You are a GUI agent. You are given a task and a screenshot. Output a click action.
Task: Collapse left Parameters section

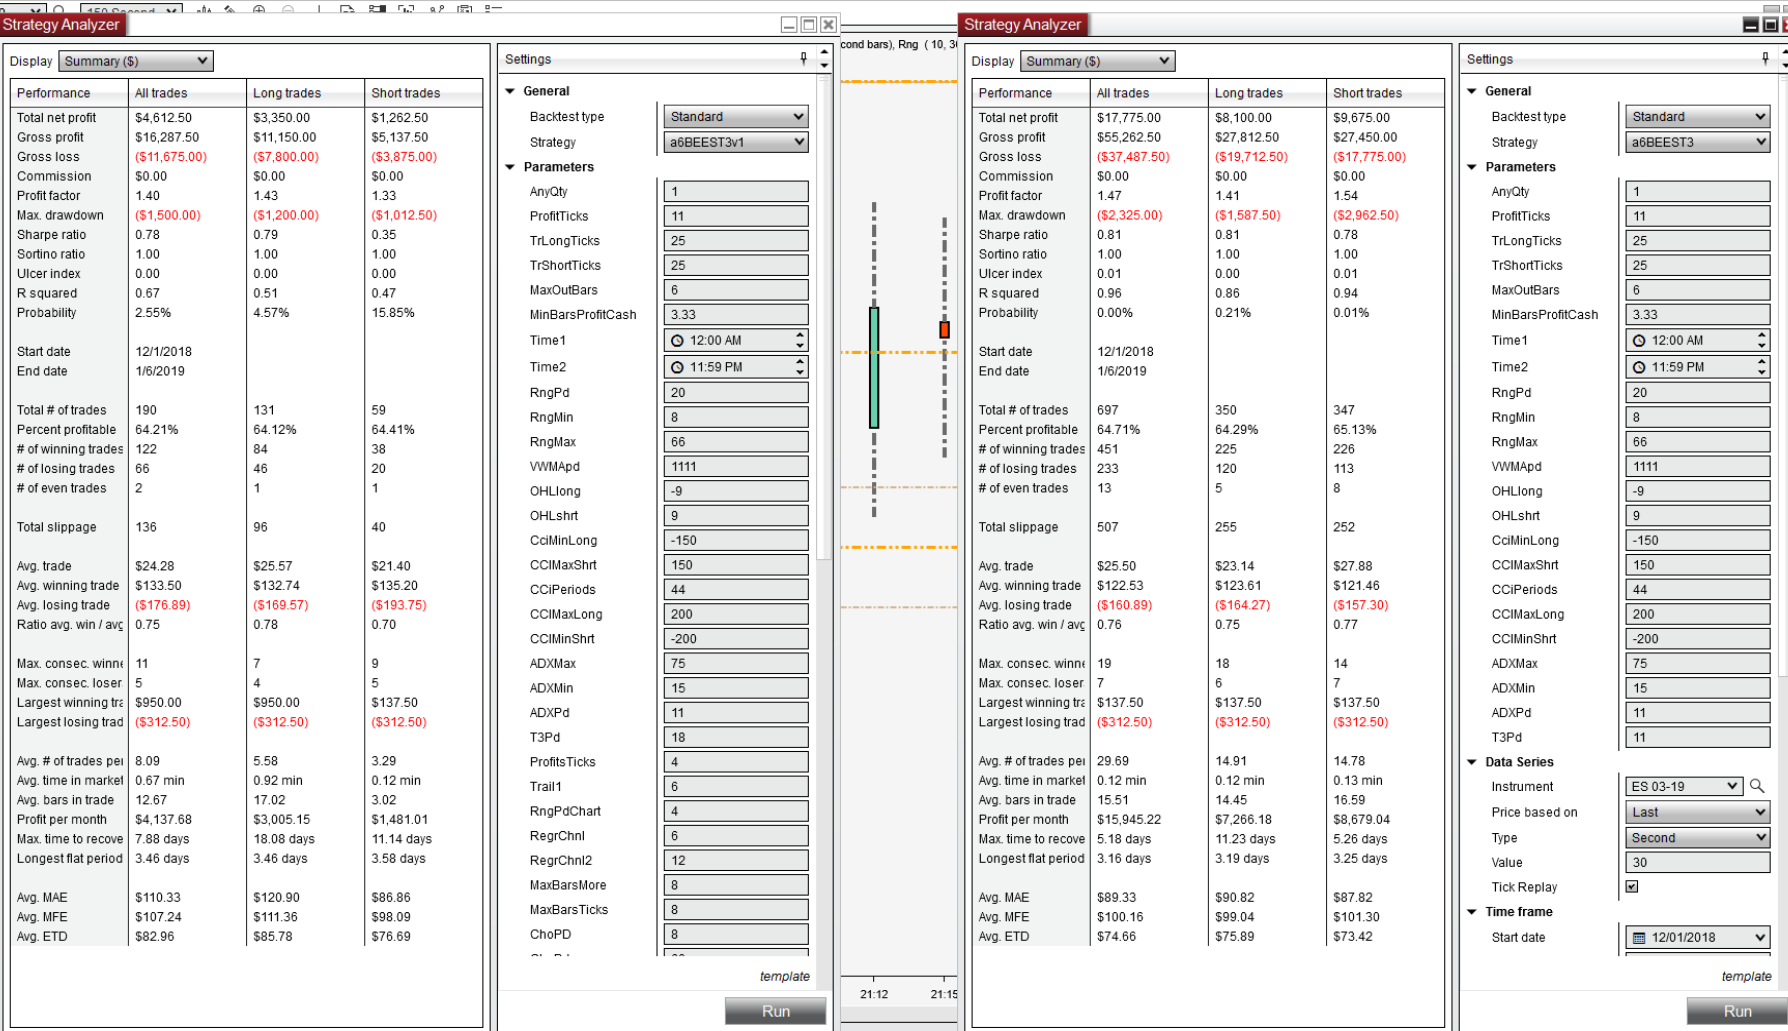(510, 167)
